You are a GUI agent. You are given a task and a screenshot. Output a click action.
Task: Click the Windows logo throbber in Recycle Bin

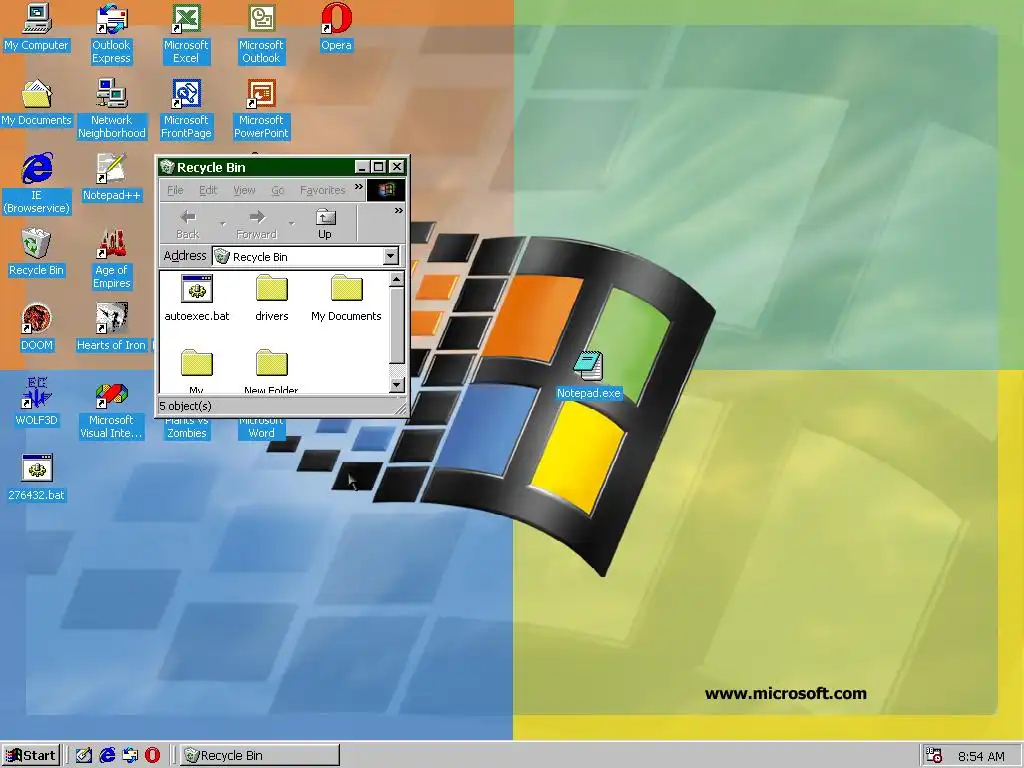click(386, 190)
